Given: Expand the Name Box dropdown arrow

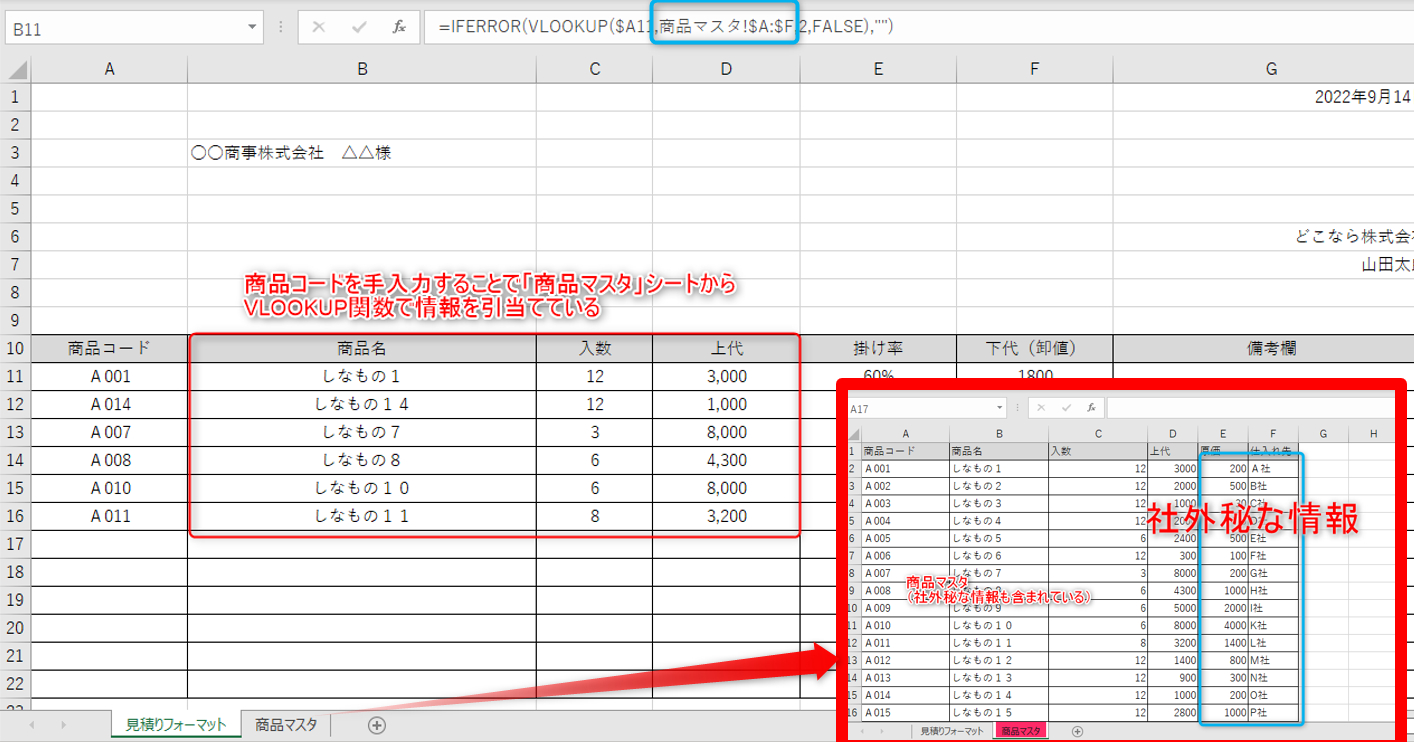Looking at the screenshot, I should [x=252, y=27].
